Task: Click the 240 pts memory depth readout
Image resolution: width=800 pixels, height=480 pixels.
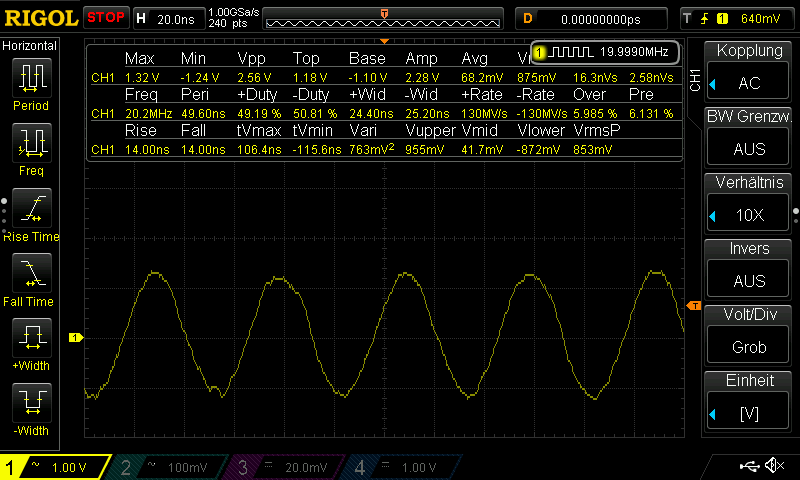Action: coord(228,23)
